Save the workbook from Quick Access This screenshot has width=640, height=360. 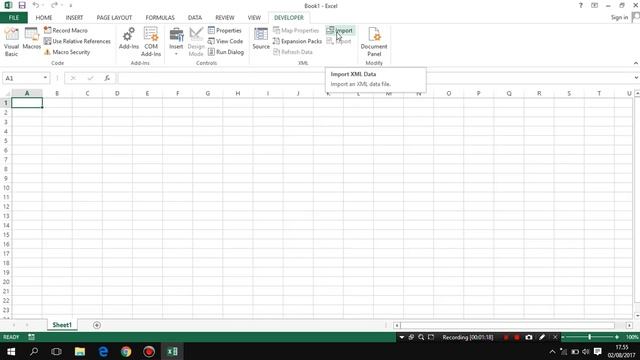click(22, 5)
